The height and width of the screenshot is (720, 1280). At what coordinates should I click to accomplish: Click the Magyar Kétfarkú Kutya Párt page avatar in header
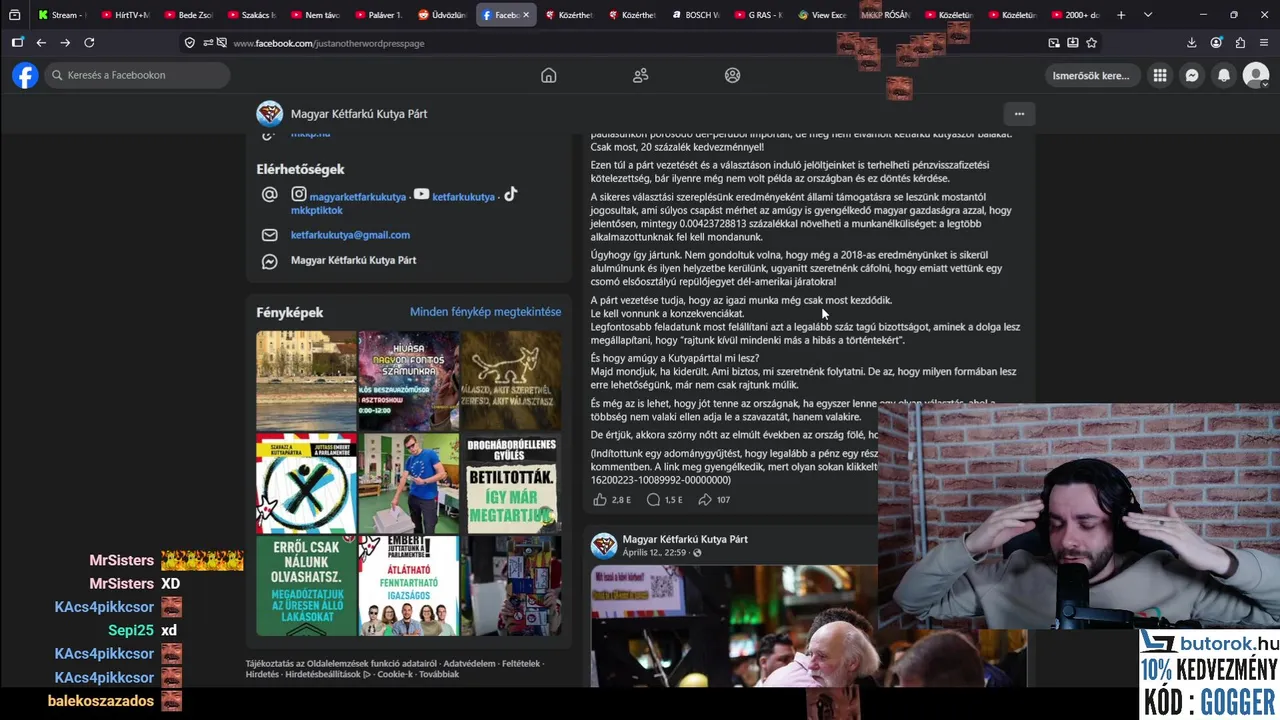click(x=269, y=114)
